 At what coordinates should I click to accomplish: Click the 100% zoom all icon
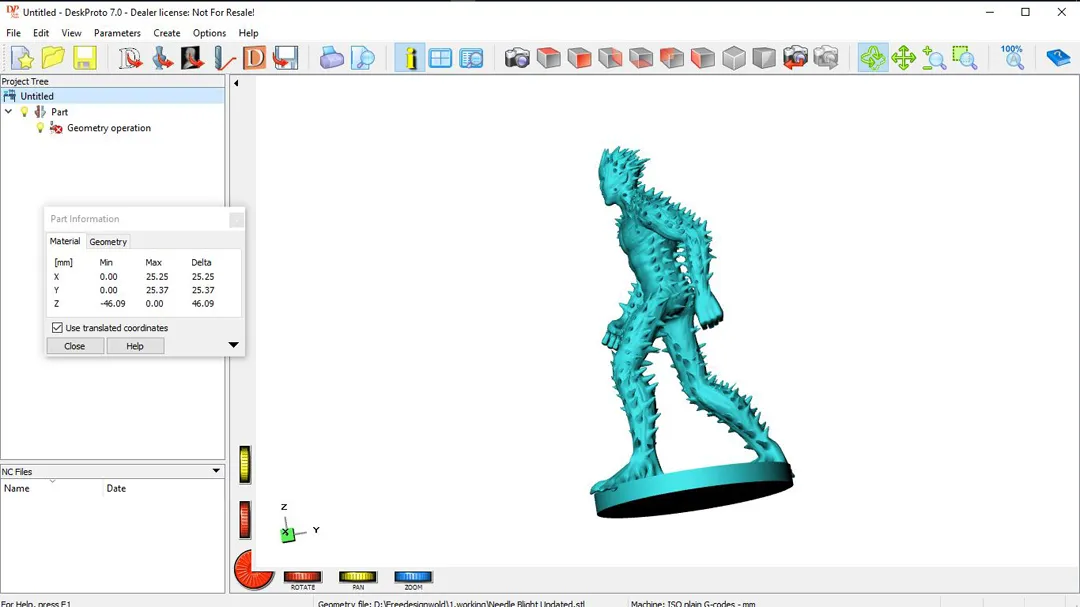tap(1012, 59)
